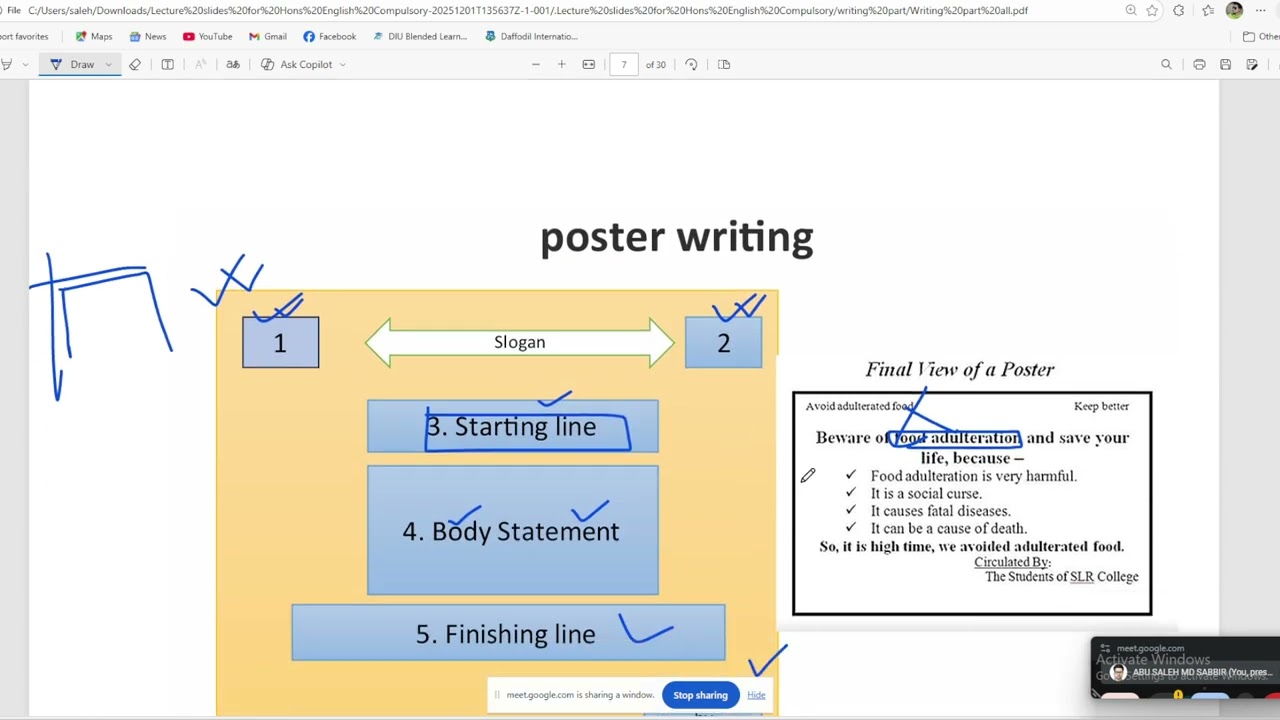Open the Maps bookmark

94,36
